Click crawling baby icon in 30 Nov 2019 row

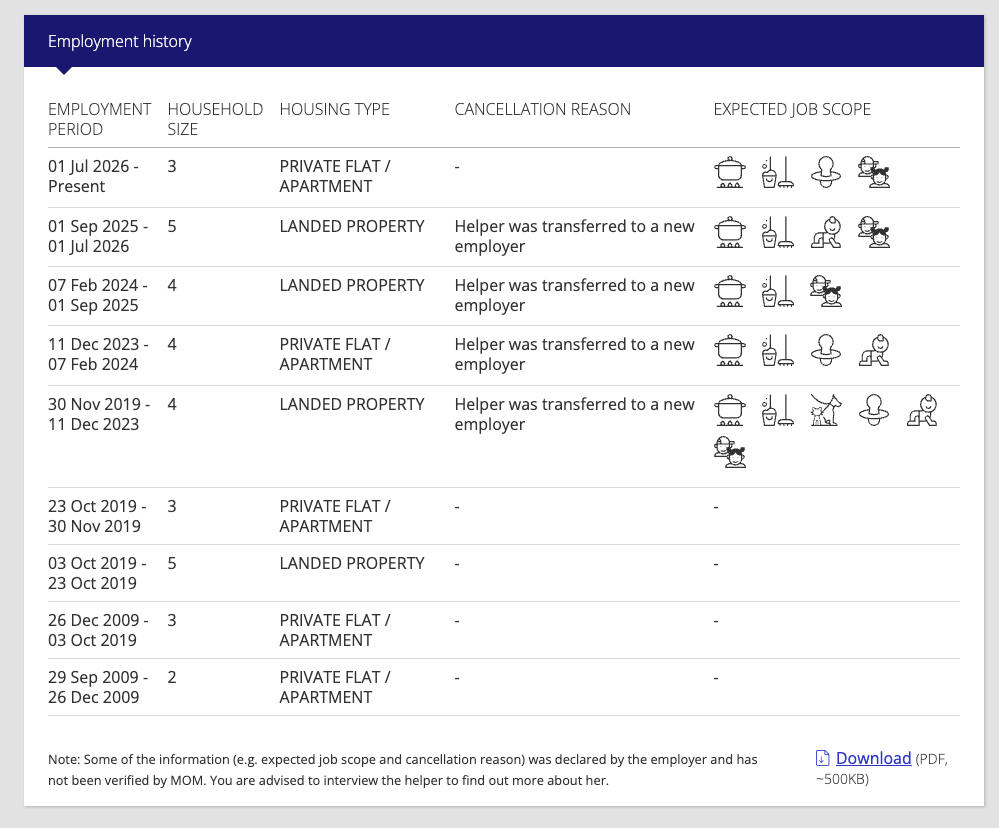[922, 410]
